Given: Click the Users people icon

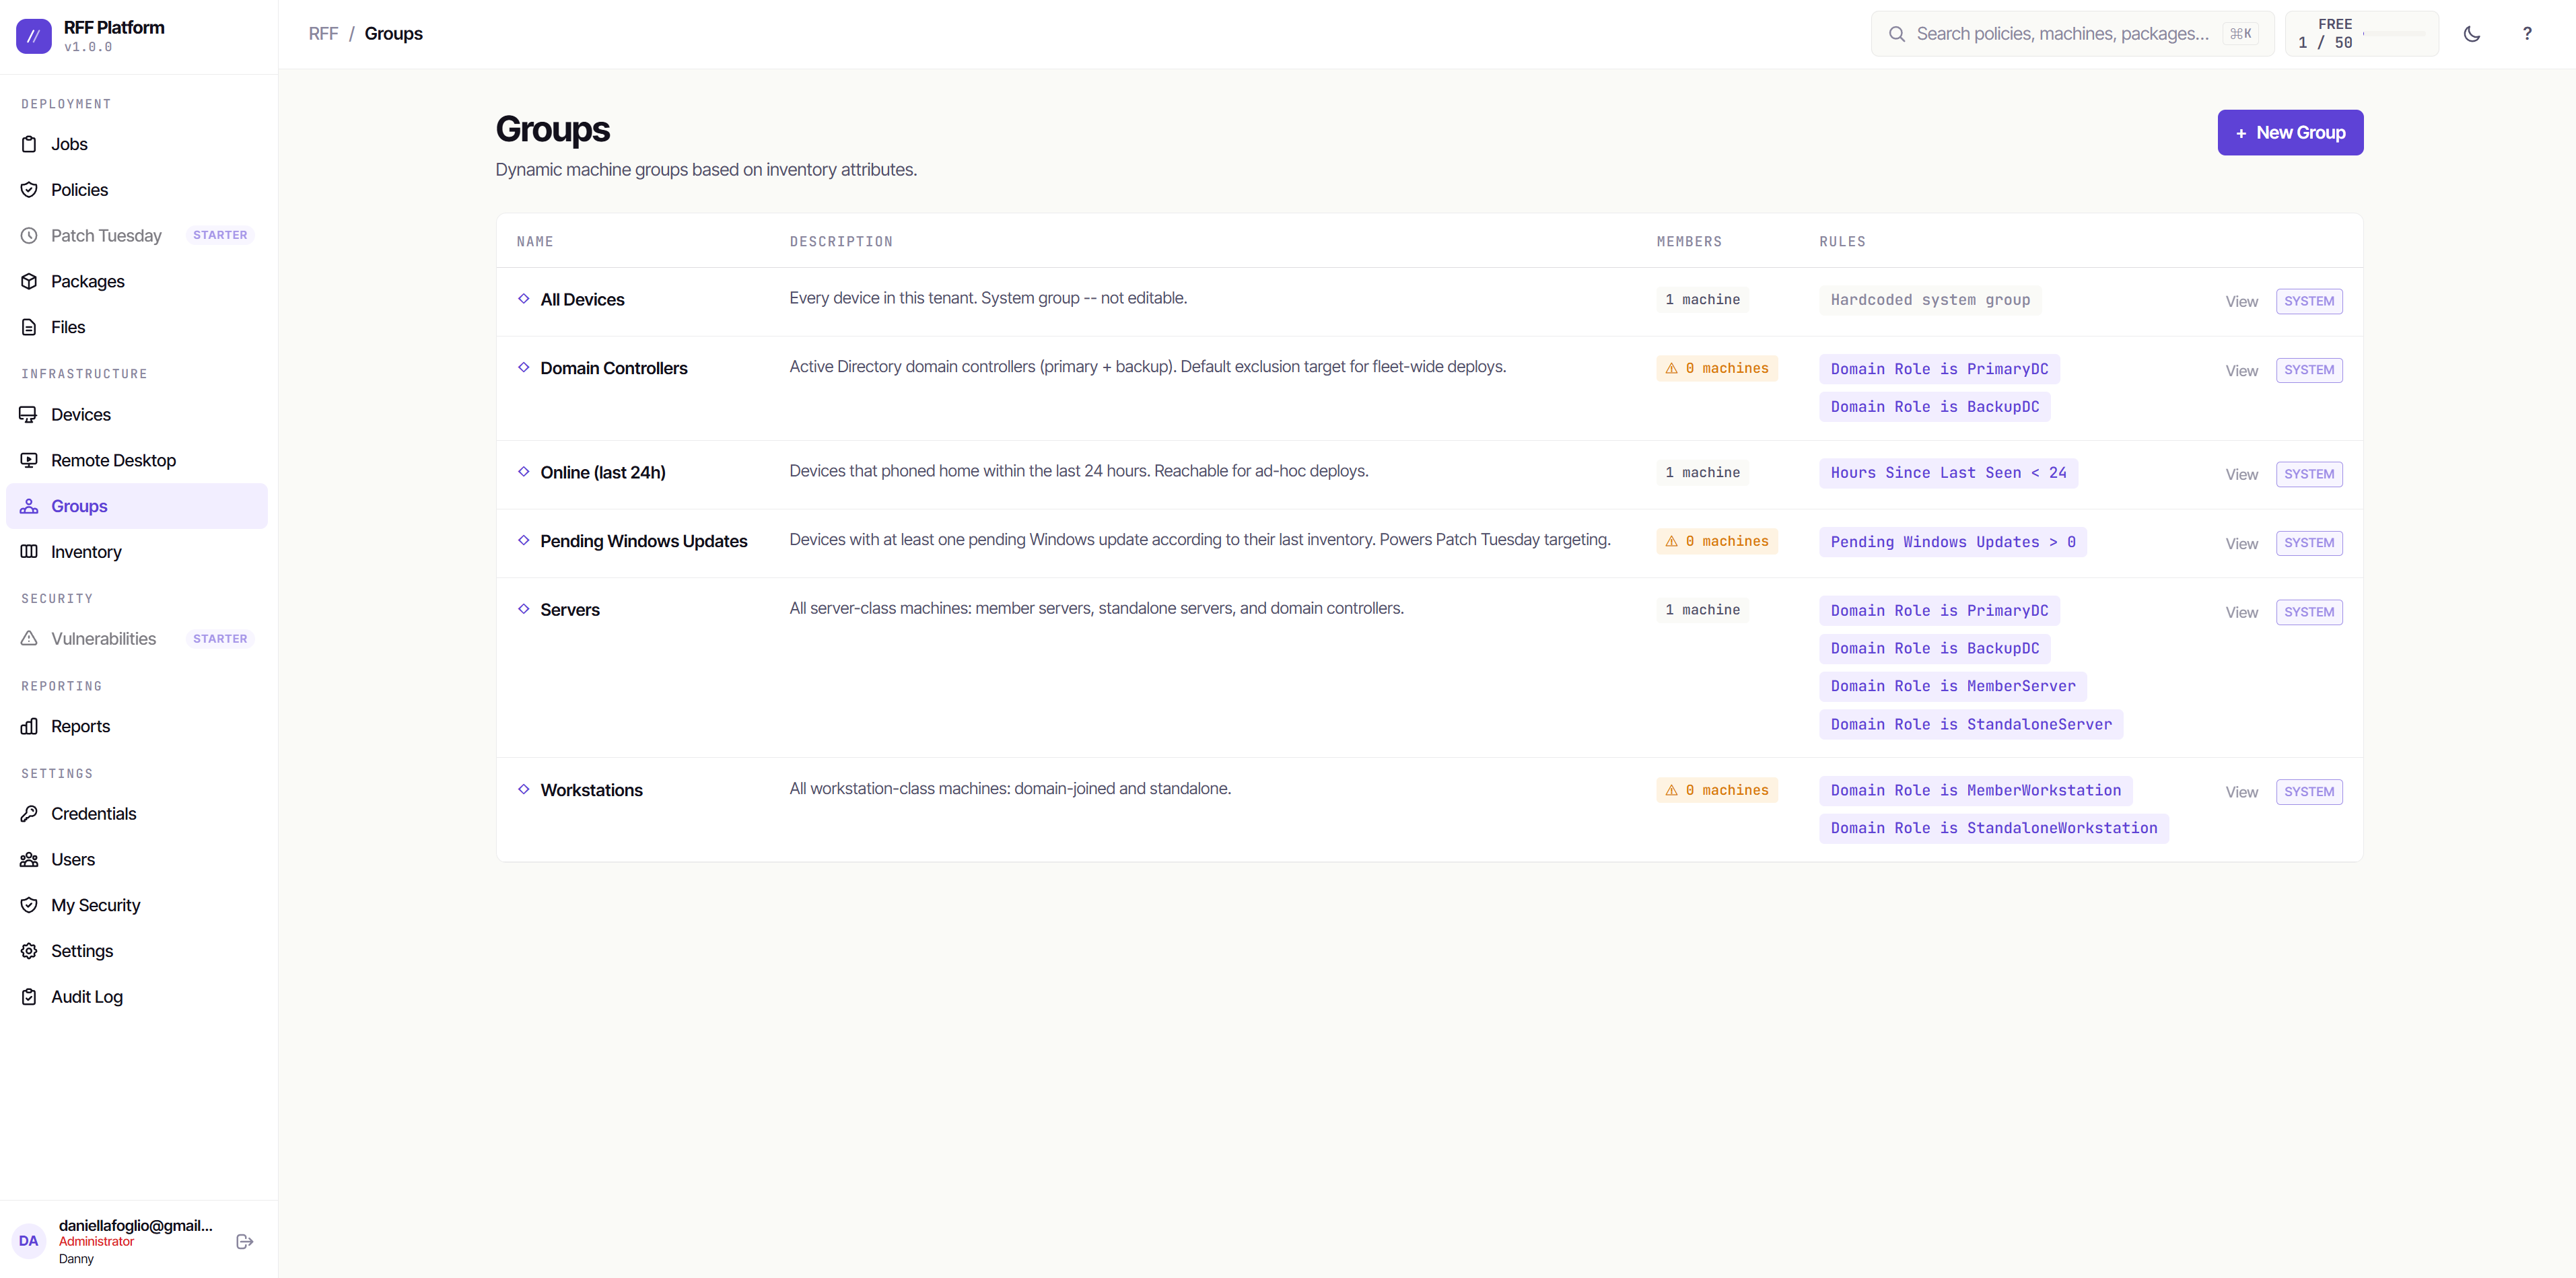Looking at the screenshot, I should [29, 859].
